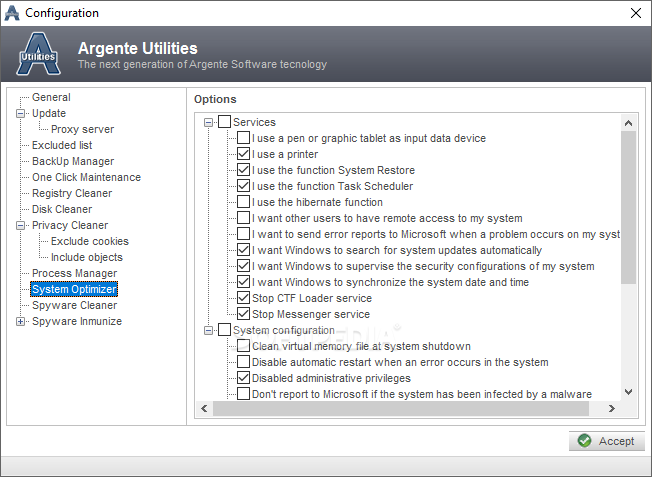The width and height of the screenshot is (652, 477).
Task: Click the options list scroll up arrow
Action: click(628, 123)
